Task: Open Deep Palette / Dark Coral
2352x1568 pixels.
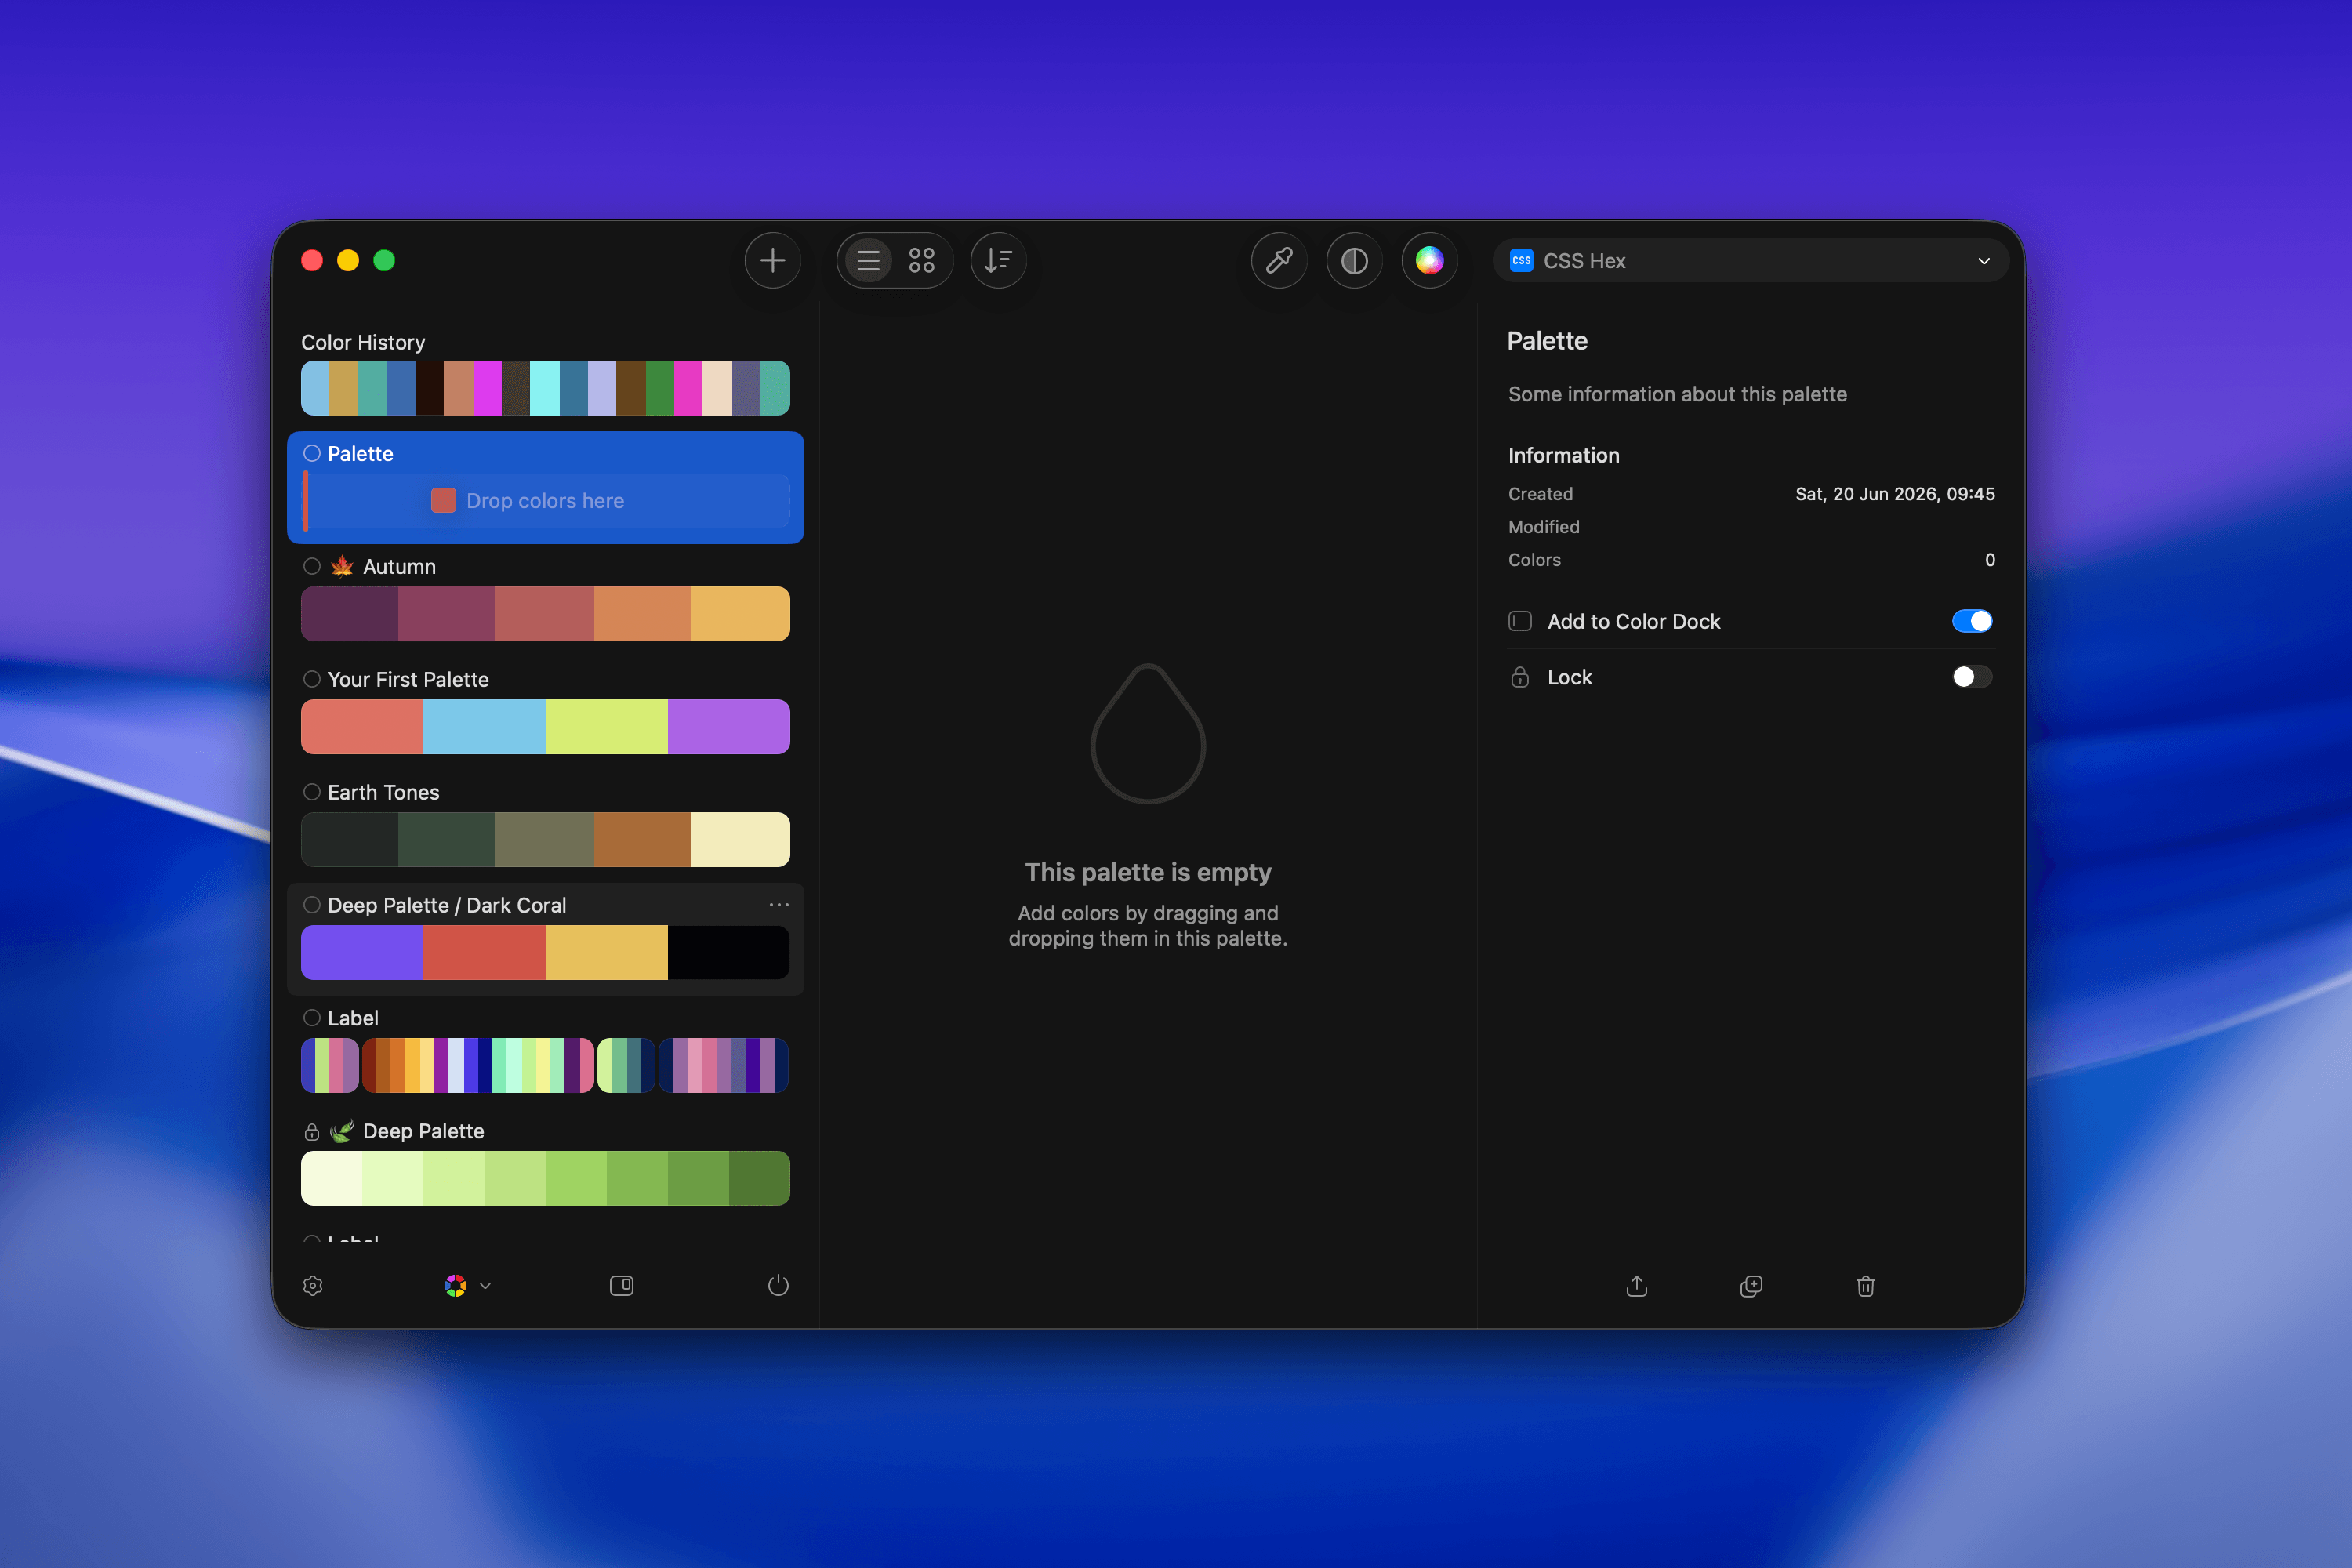Action: [545, 939]
